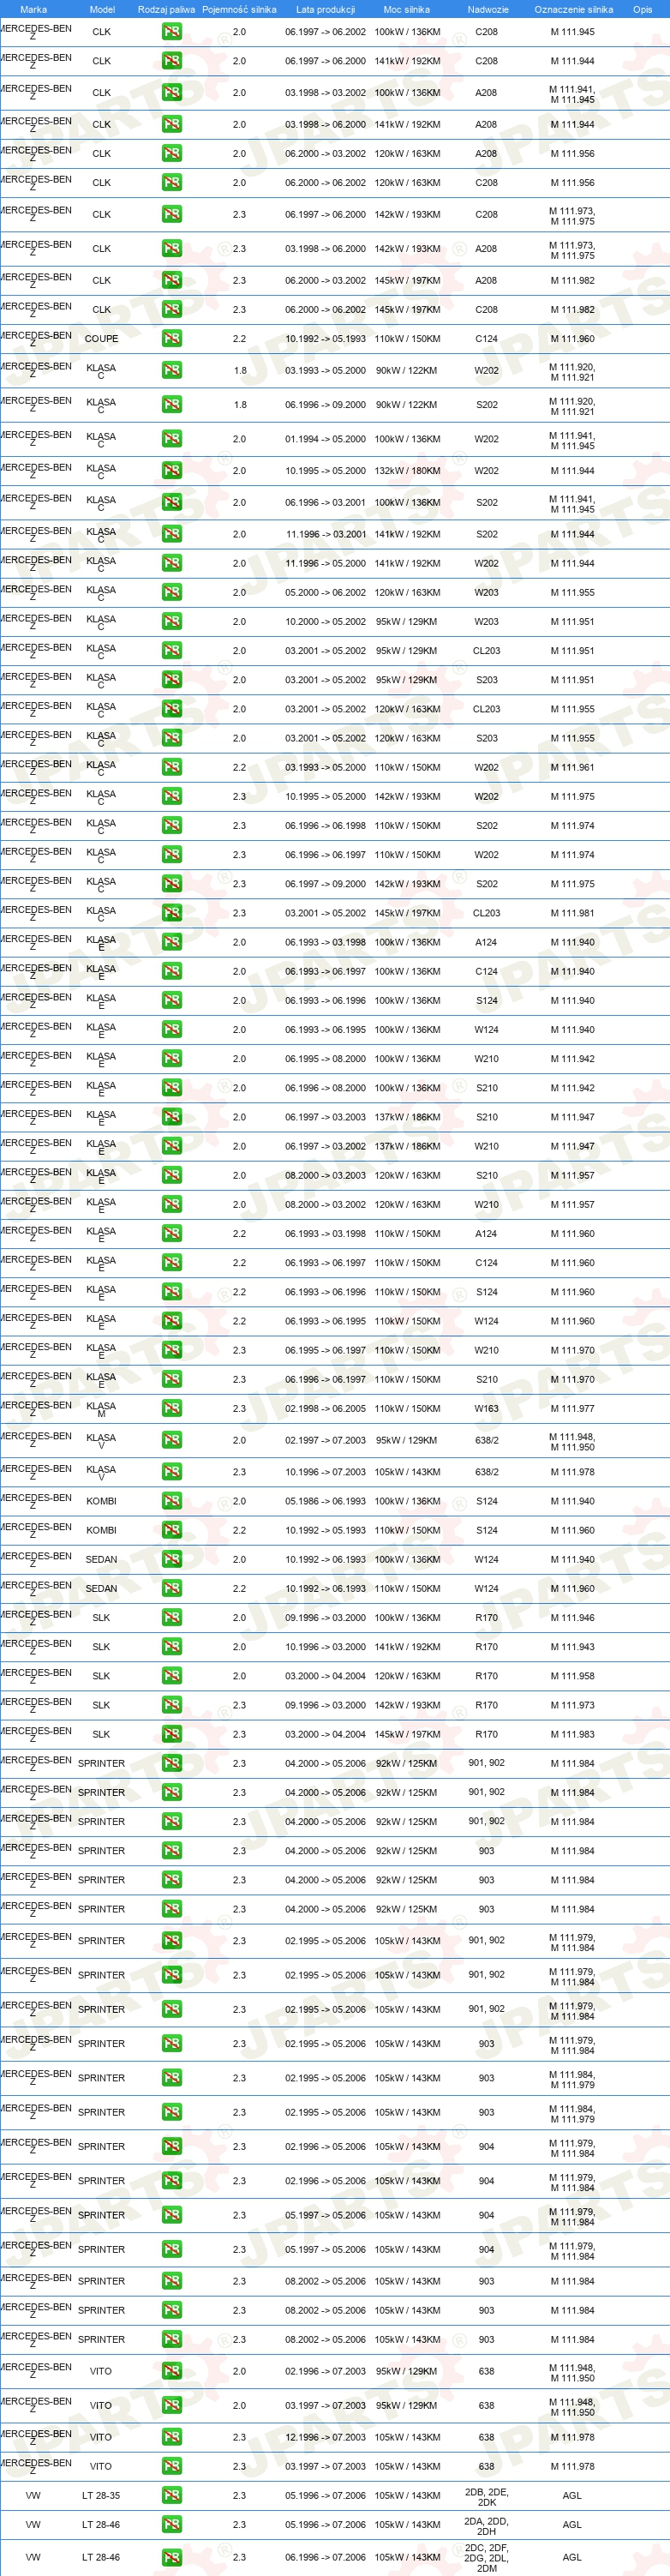Select the 2DC, 2DF, 2DG body cell

[486, 2557]
